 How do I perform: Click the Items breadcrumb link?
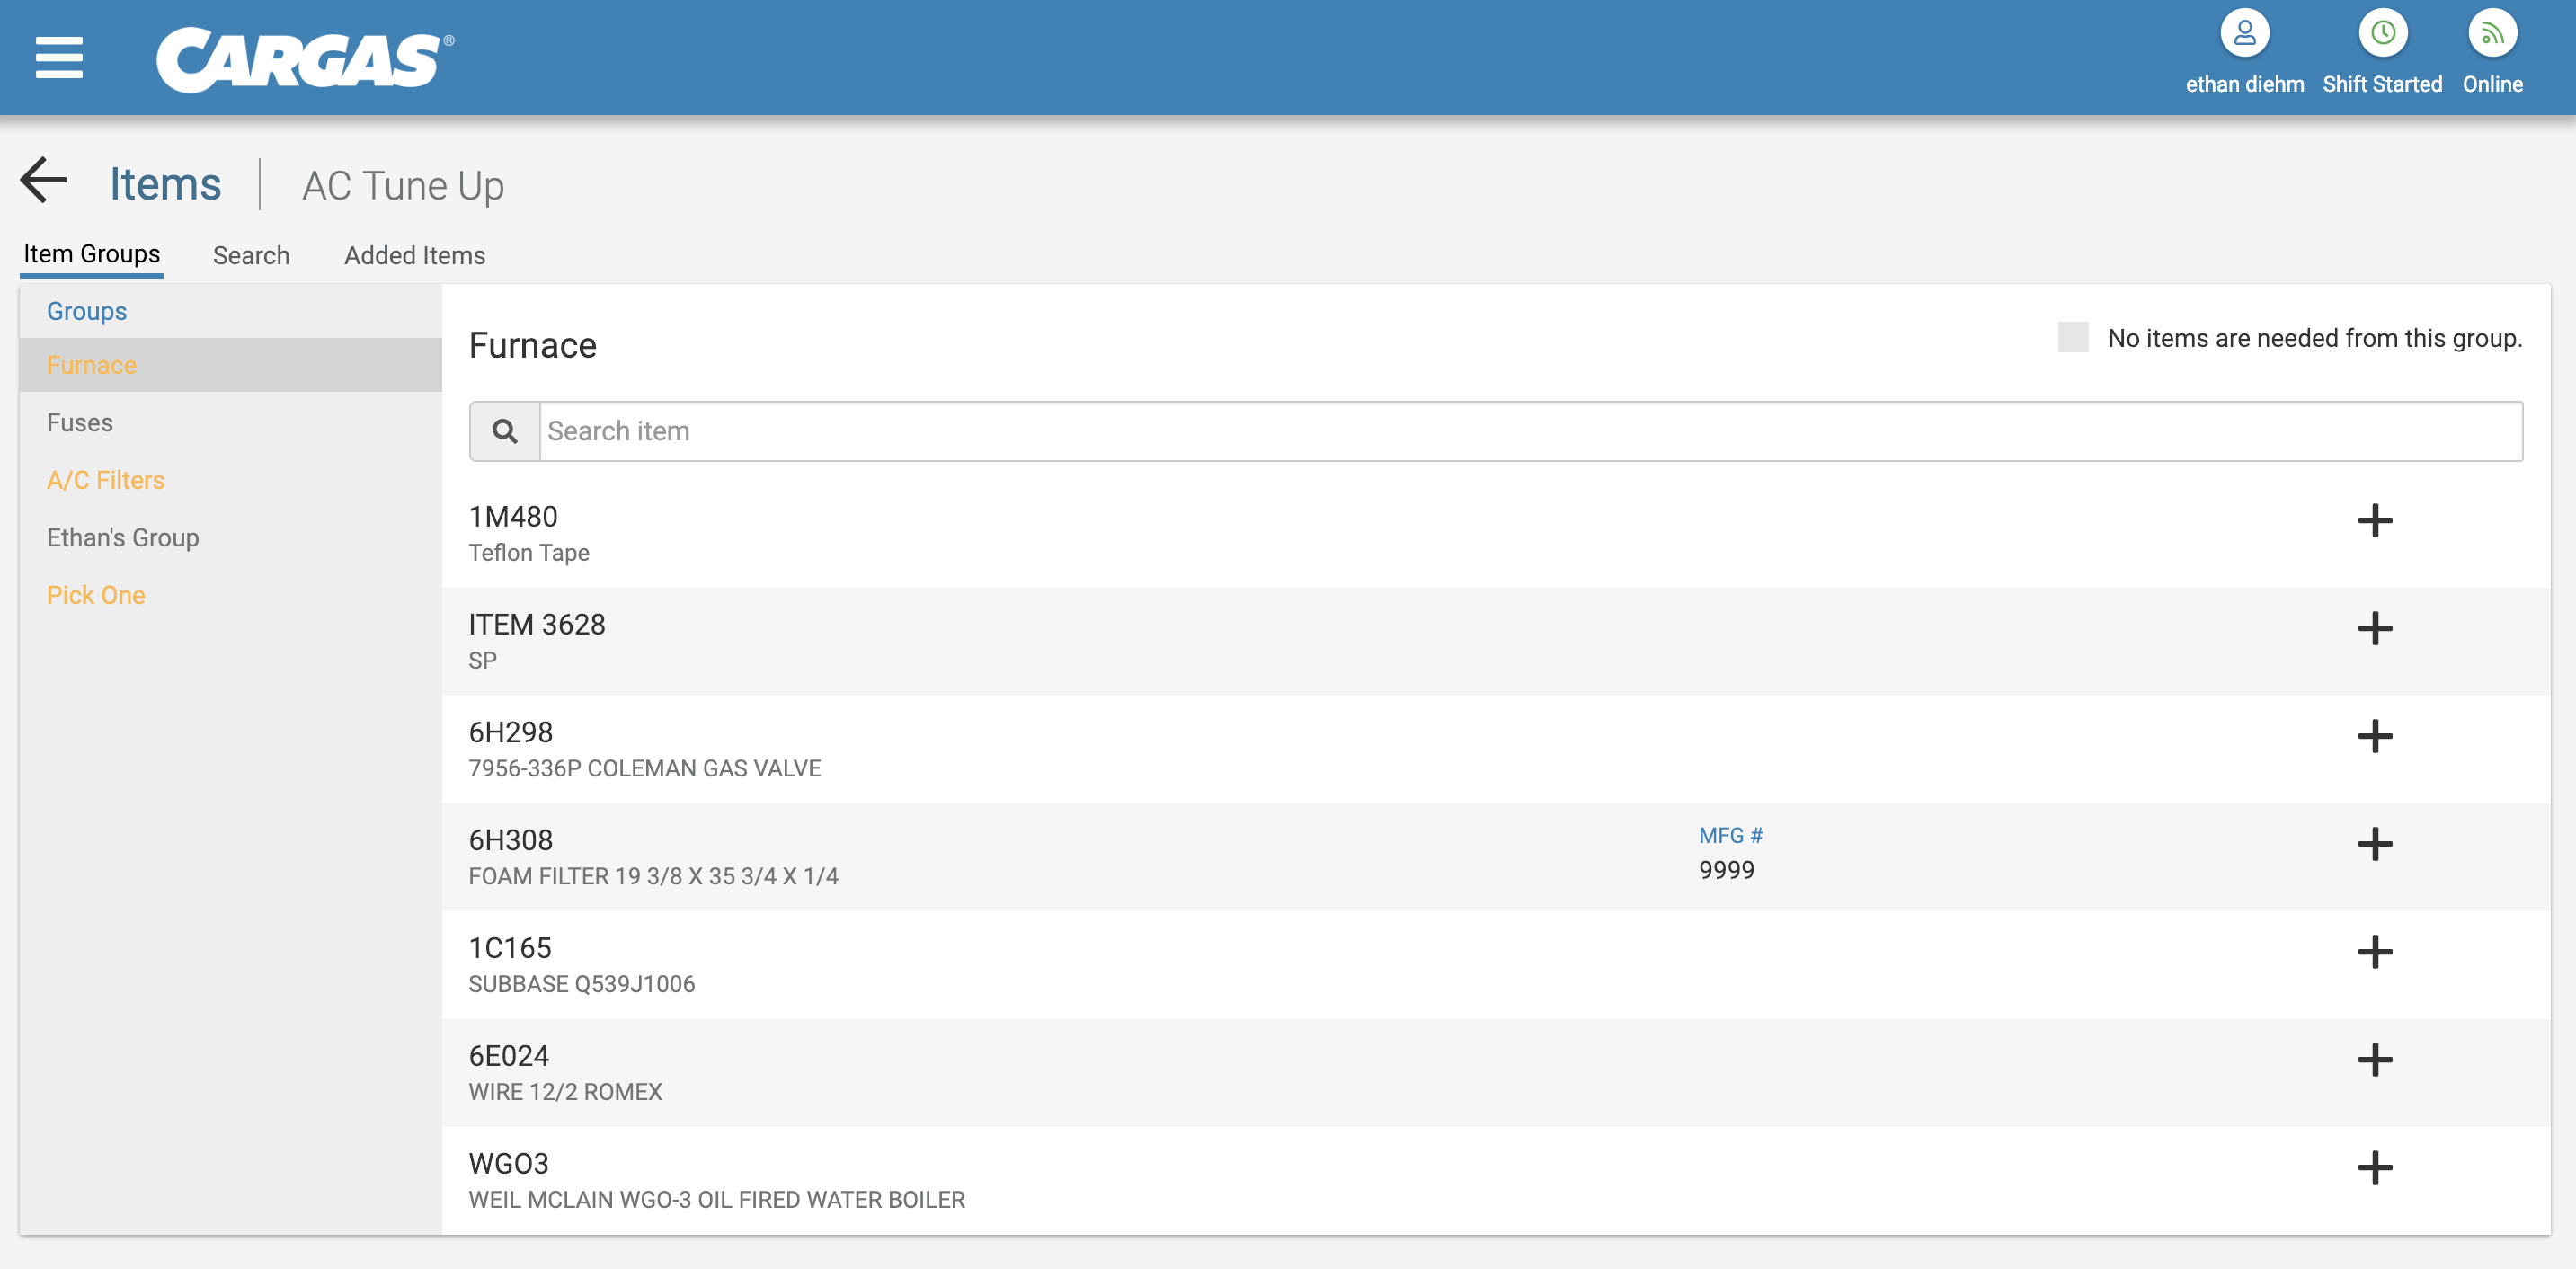165,185
